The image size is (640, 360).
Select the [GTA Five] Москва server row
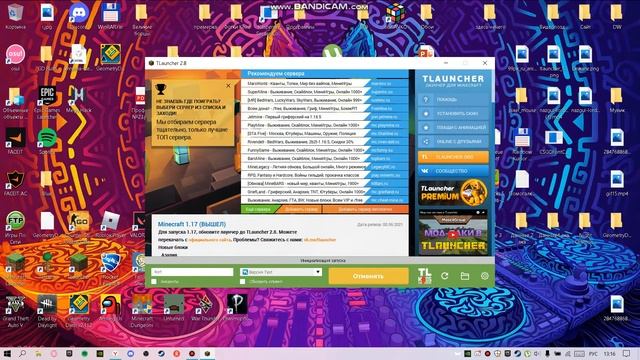point(324,133)
